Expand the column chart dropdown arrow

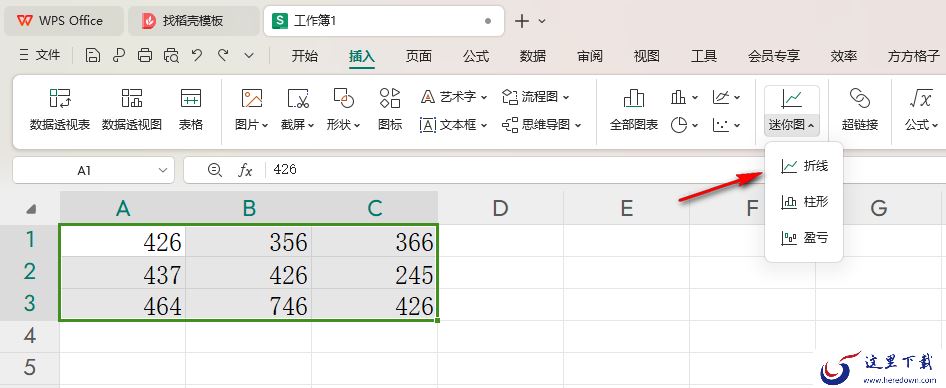click(695, 97)
